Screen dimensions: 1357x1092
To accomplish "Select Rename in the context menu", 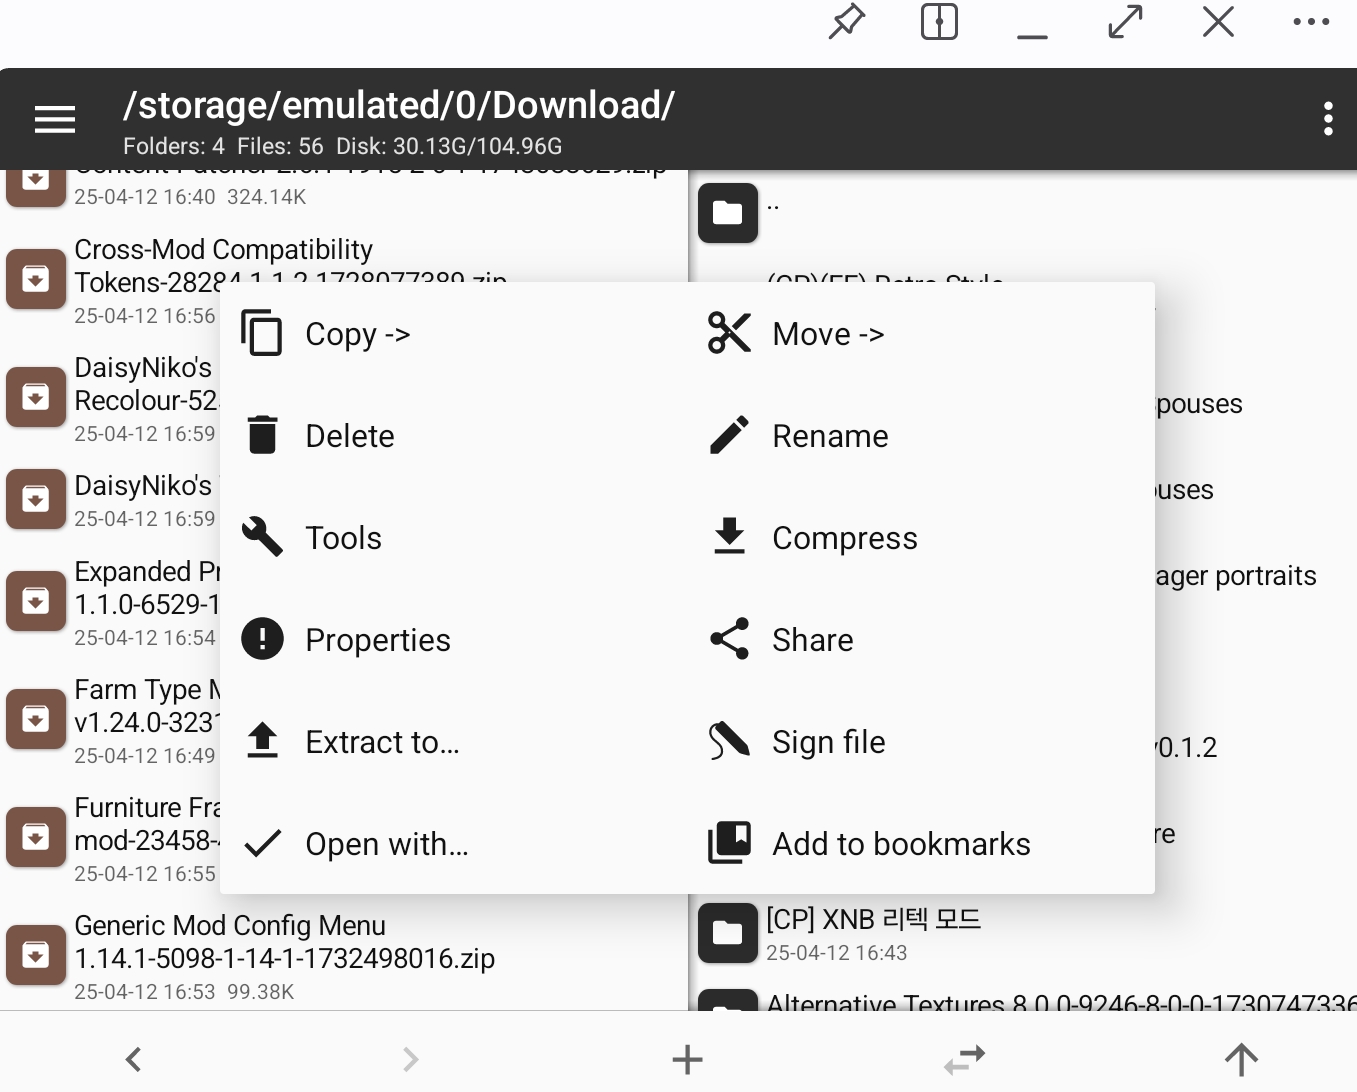I will pyautogui.click(x=921, y=436).
